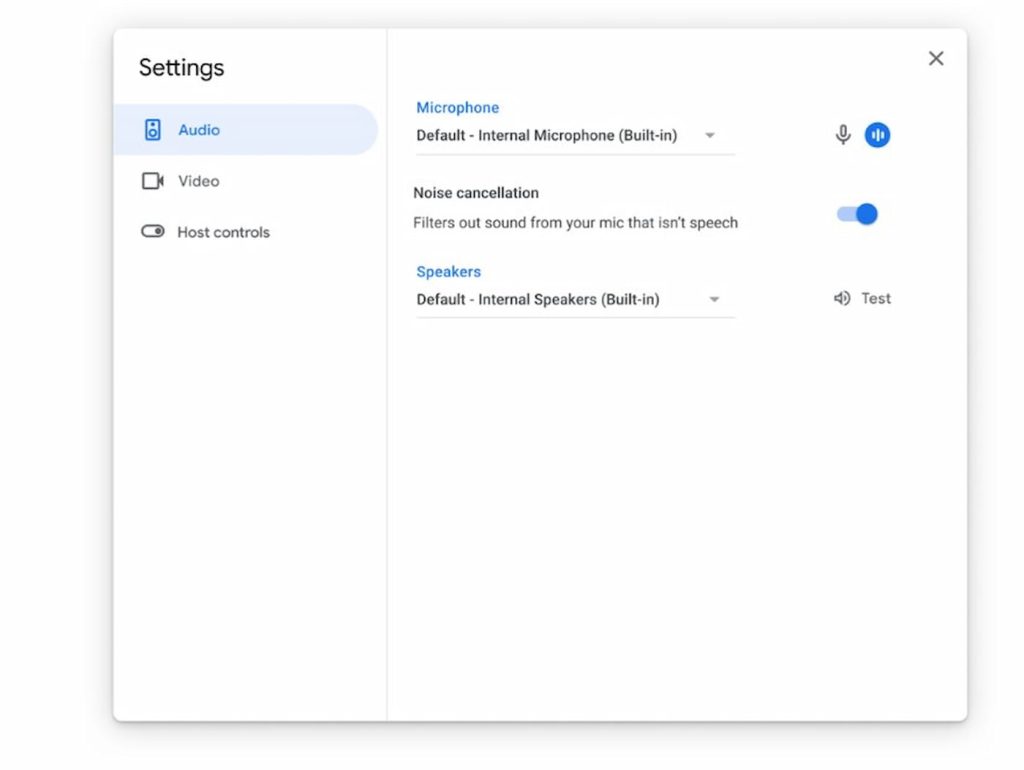Click the camera icon beside Video

[152, 181]
